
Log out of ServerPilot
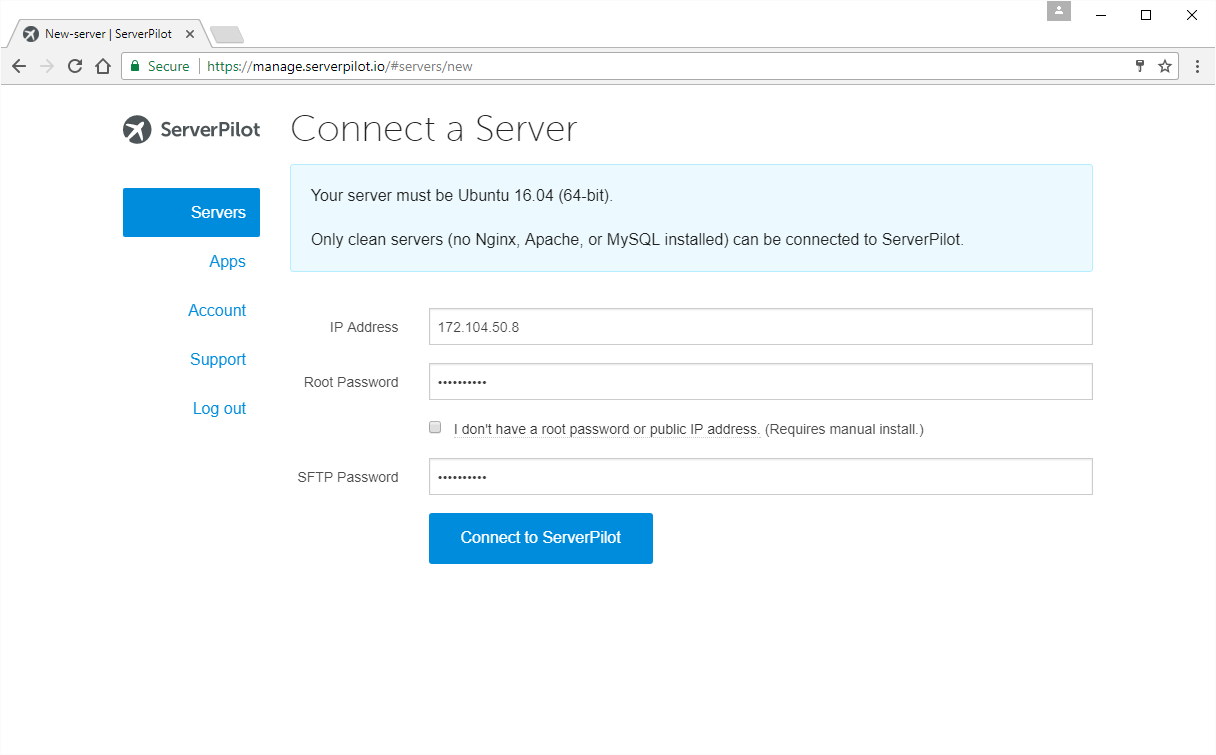pyautogui.click(x=219, y=408)
